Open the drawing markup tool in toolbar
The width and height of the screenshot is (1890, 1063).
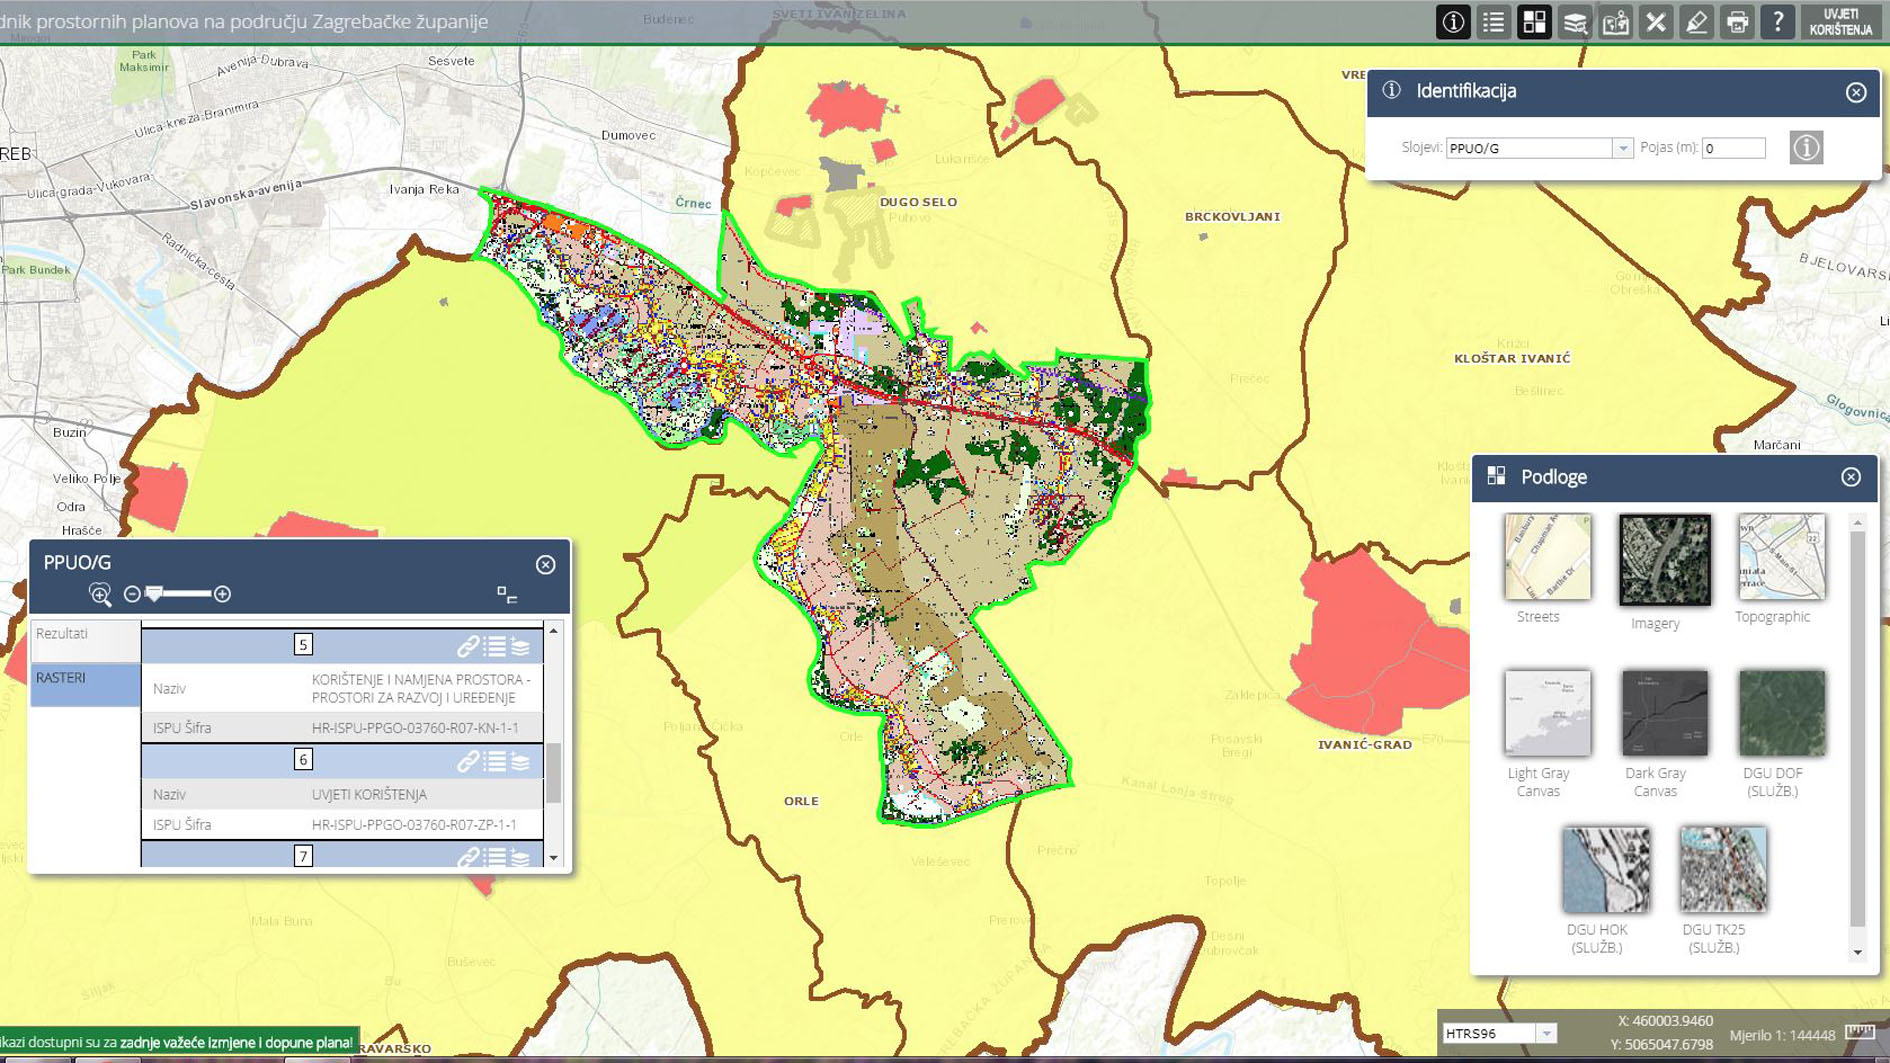click(x=1697, y=22)
